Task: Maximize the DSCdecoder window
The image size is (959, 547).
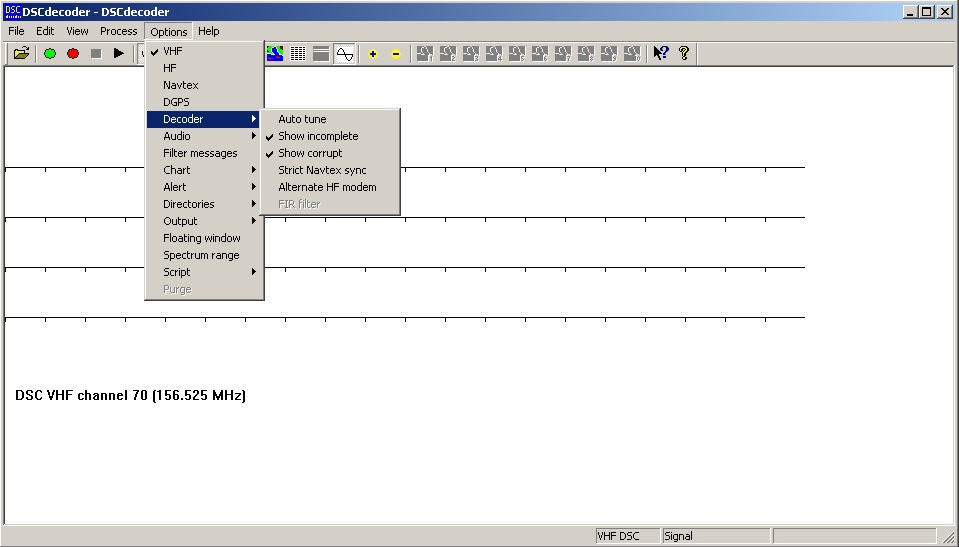Action: pyautogui.click(x=927, y=12)
